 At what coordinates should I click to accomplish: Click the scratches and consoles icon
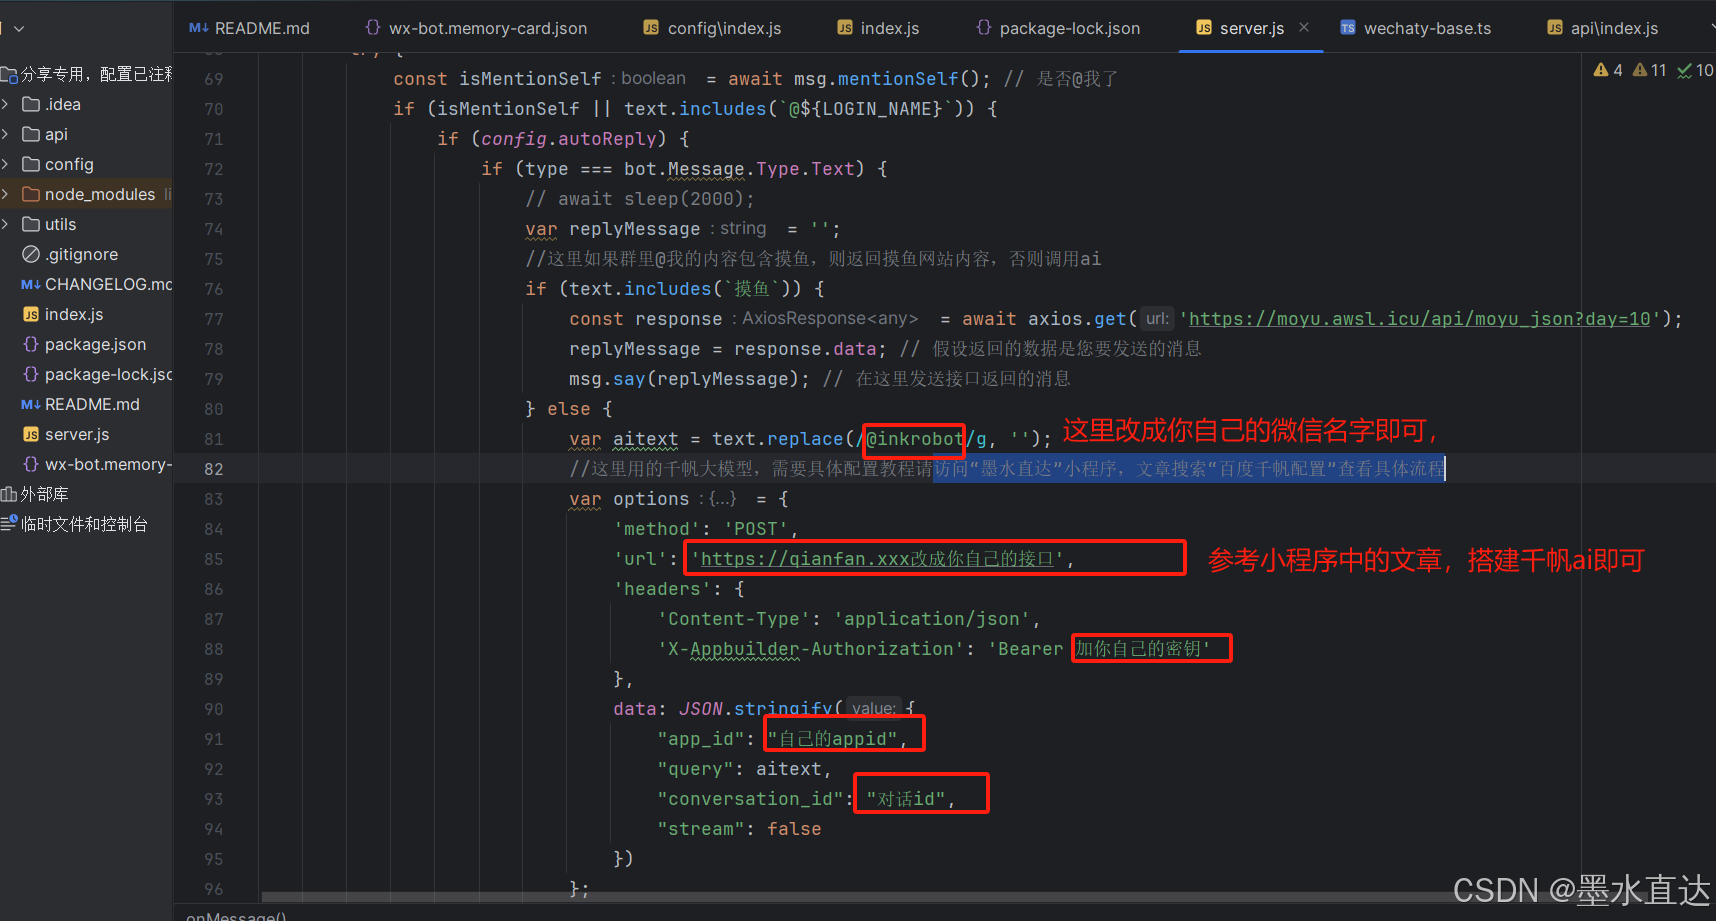pos(9,524)
